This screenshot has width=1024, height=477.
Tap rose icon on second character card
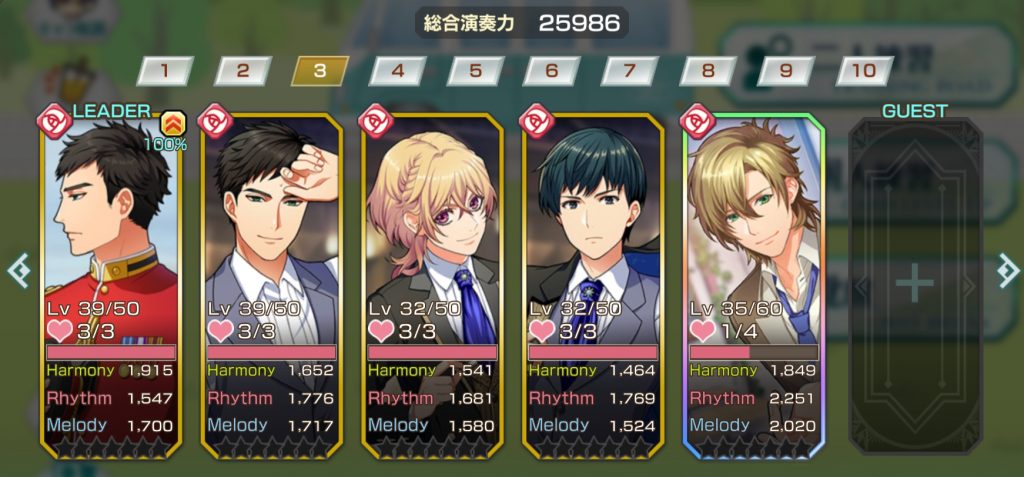point(215,120)
